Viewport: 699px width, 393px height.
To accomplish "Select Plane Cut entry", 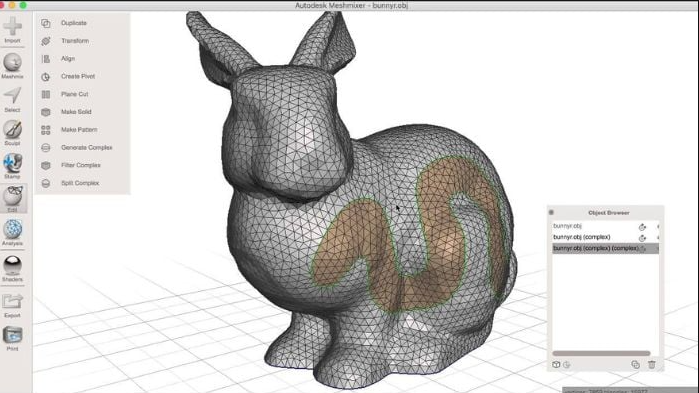I will click(74, 94).
